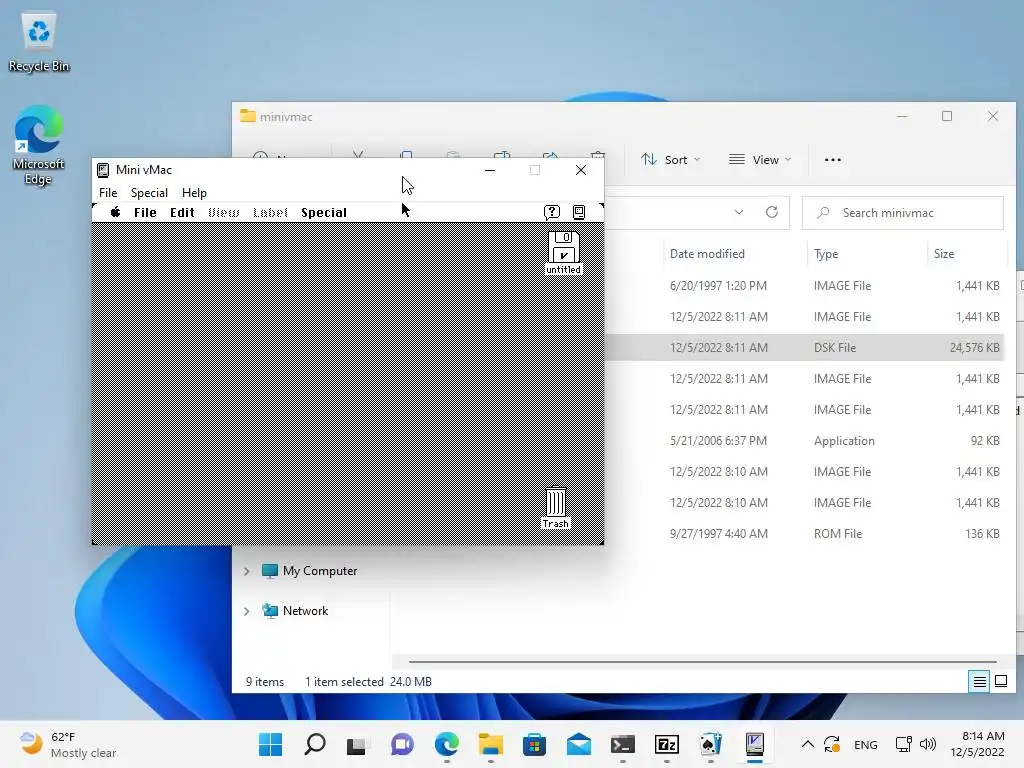Select the file dated 5/21/2006 6:37 PM
This screenshot has height=768, width=1024.
click(x=804, y=441)
